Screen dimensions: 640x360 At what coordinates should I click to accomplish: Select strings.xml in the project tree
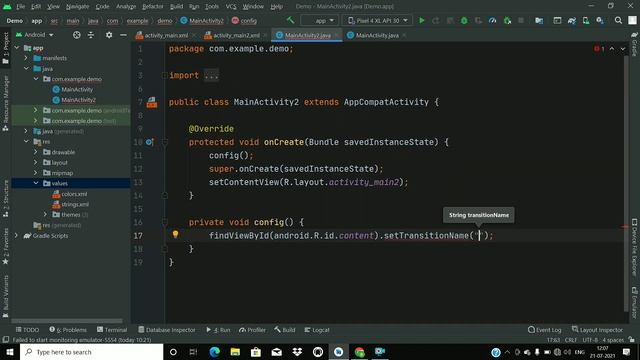click(75, 204)
